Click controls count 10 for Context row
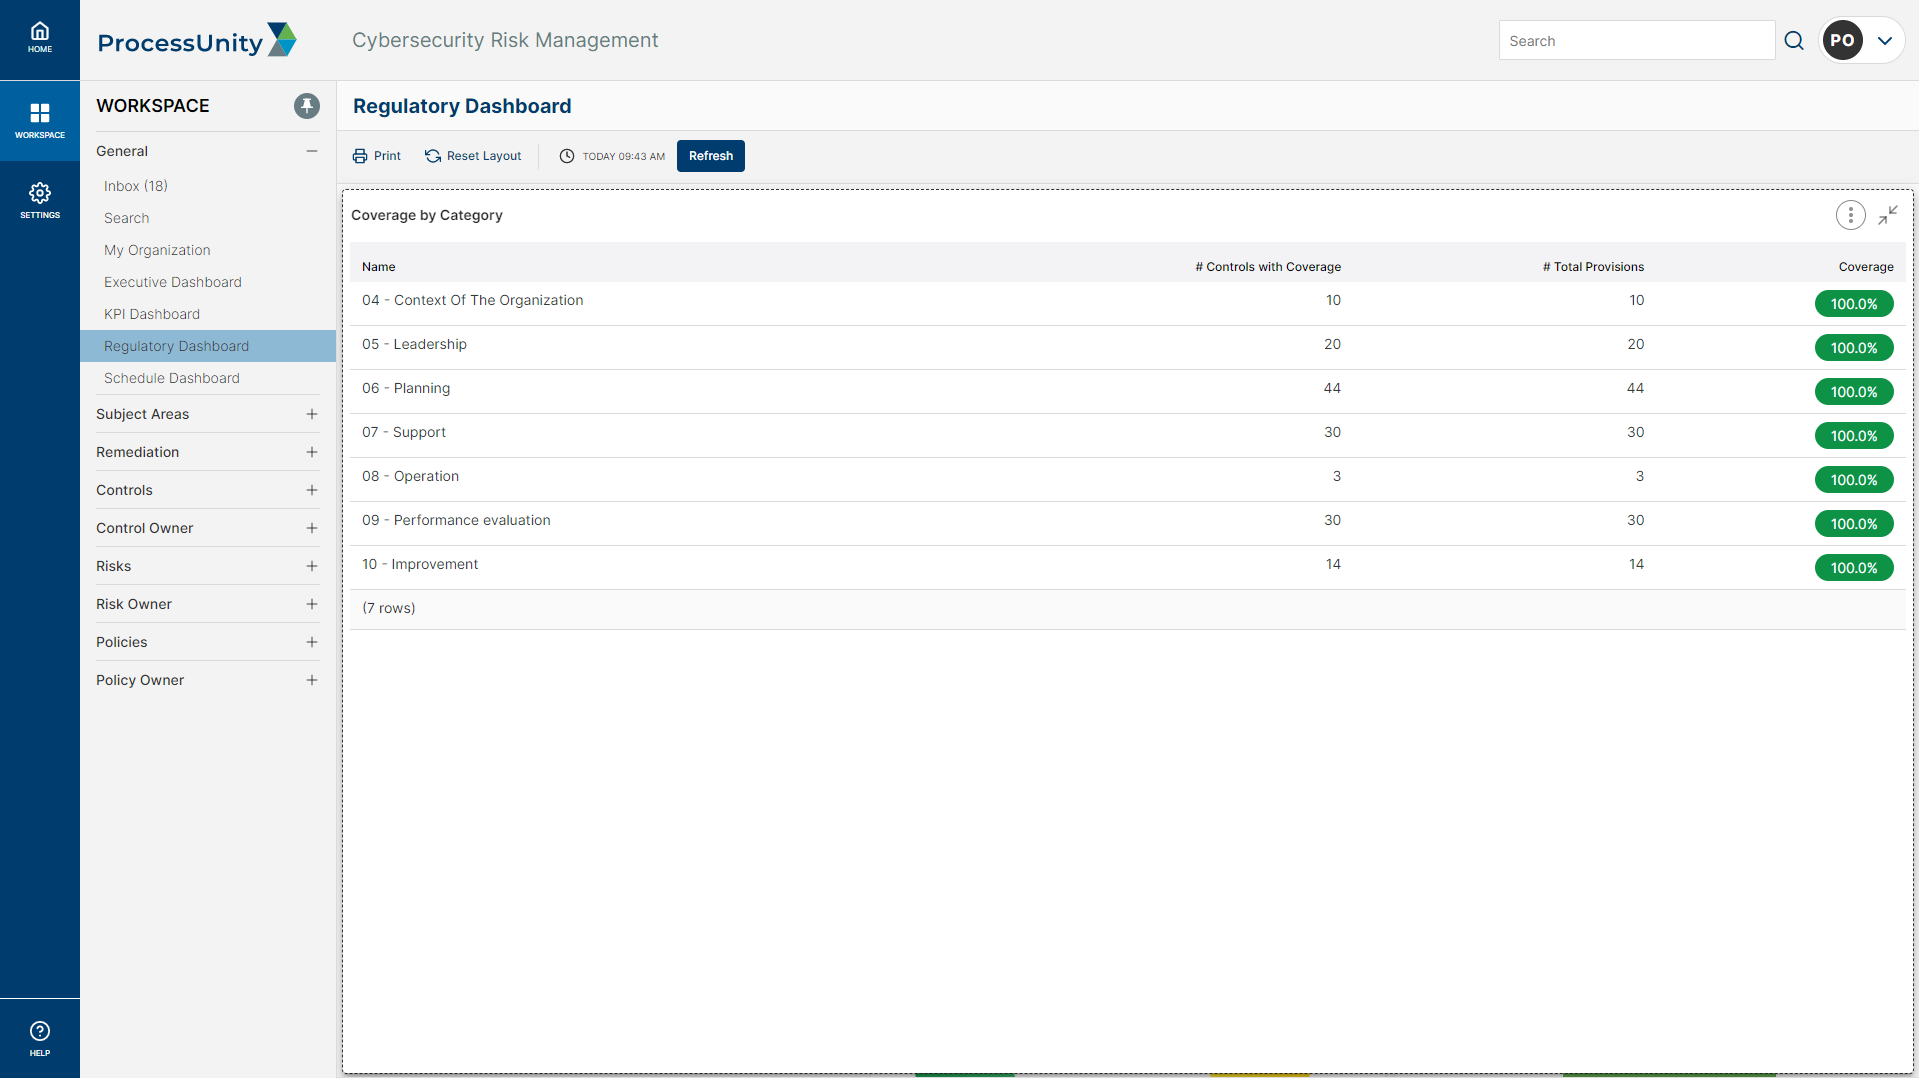Image resolution: width=1919 pixels, height=1079 pixels. [x=1333, y=300]
